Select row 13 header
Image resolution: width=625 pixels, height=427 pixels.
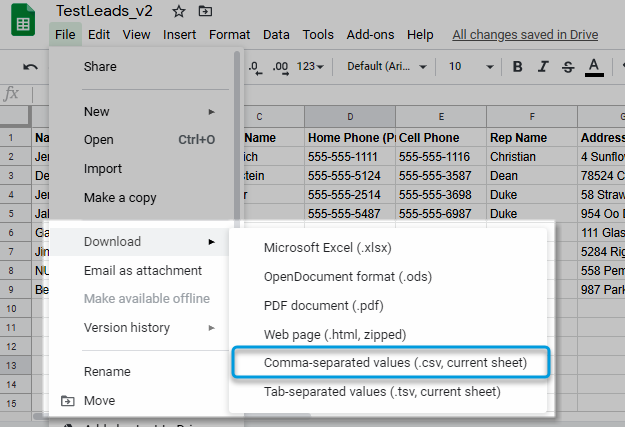coord(16,366)
